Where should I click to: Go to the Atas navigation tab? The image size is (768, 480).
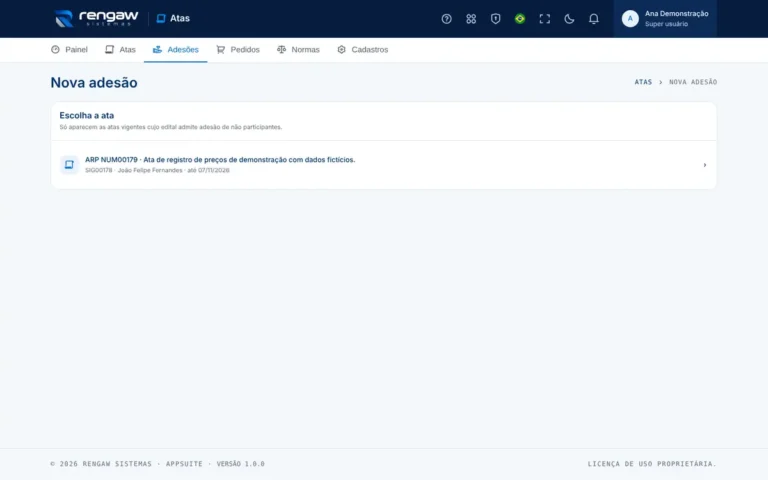click(120, 49)
